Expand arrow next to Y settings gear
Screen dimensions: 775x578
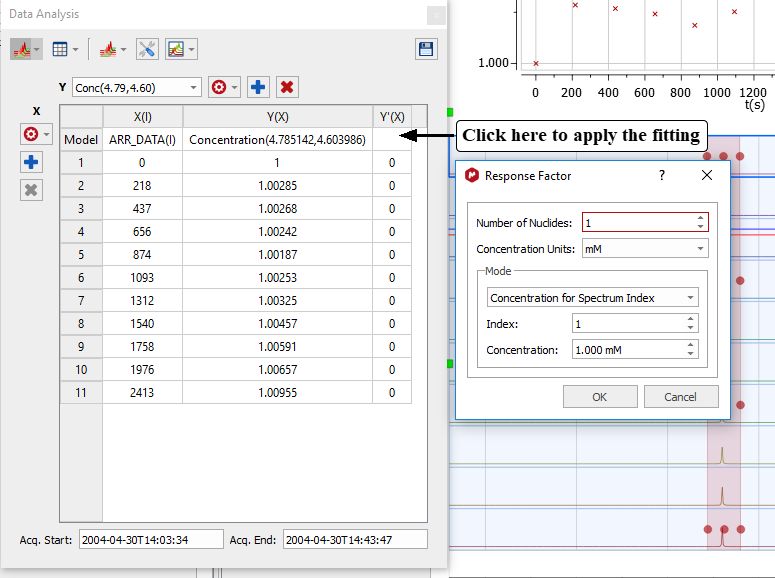[x=234, y=88]
